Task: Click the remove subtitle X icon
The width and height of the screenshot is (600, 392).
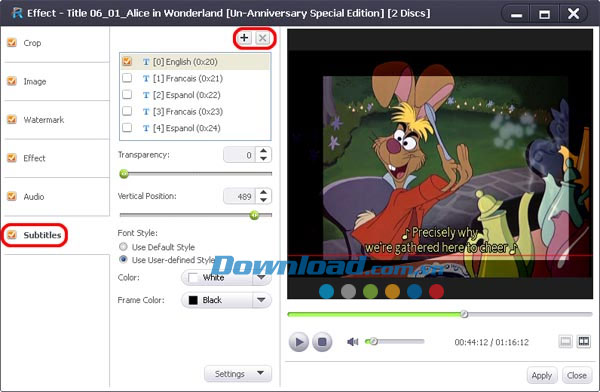Action: (262, 38)
